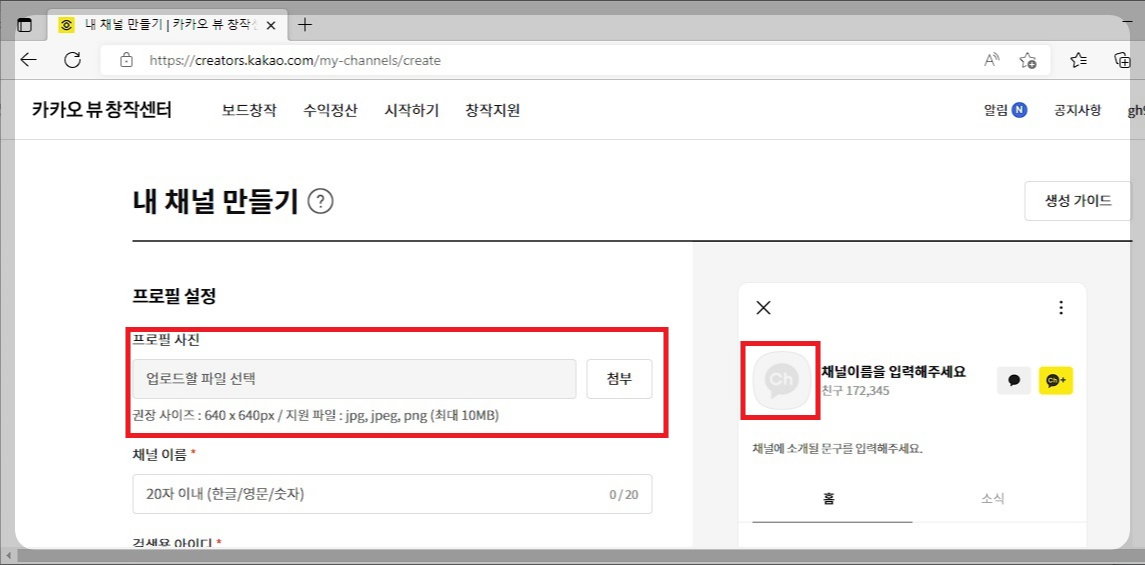Open the 창작지원 menu
This screenshot has height=565, width=1145.
point(492,111)
